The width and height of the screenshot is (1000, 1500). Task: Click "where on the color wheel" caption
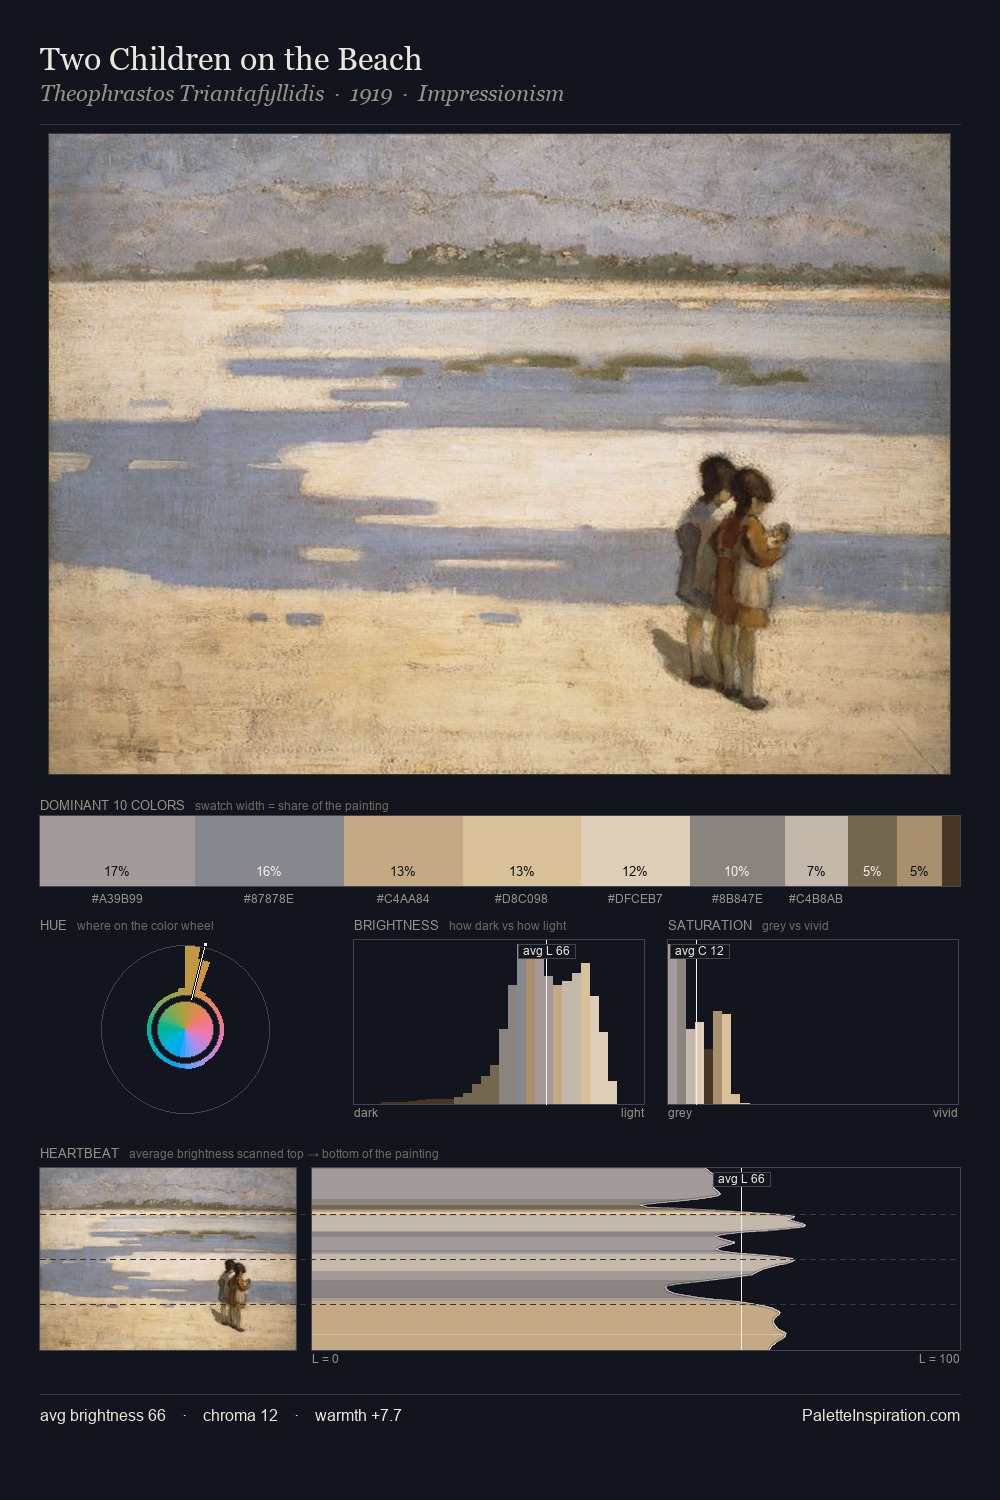tap(145, 926)
